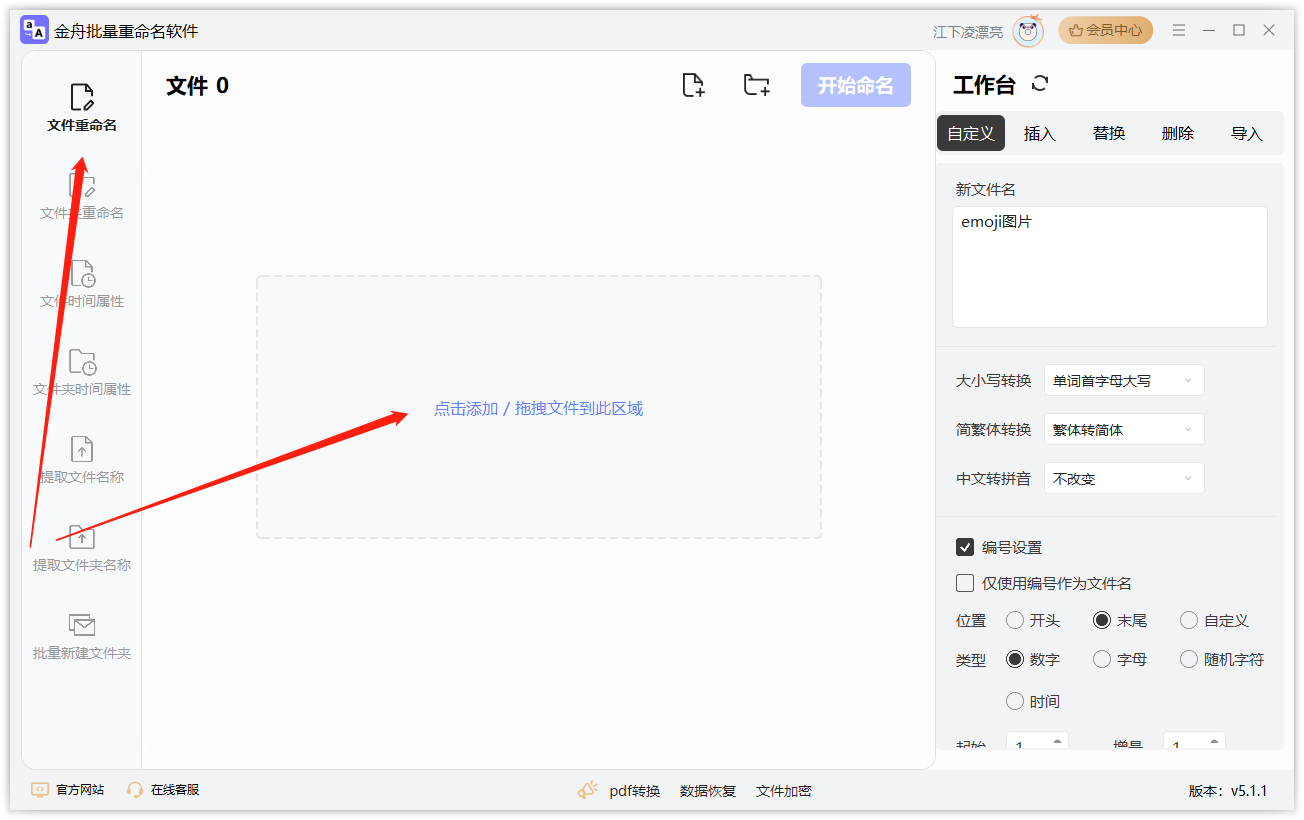Viewport: 1304px width, 820px height.
Task: Open the 文件夹重命名 sidebar section
Action: (82, 196)
